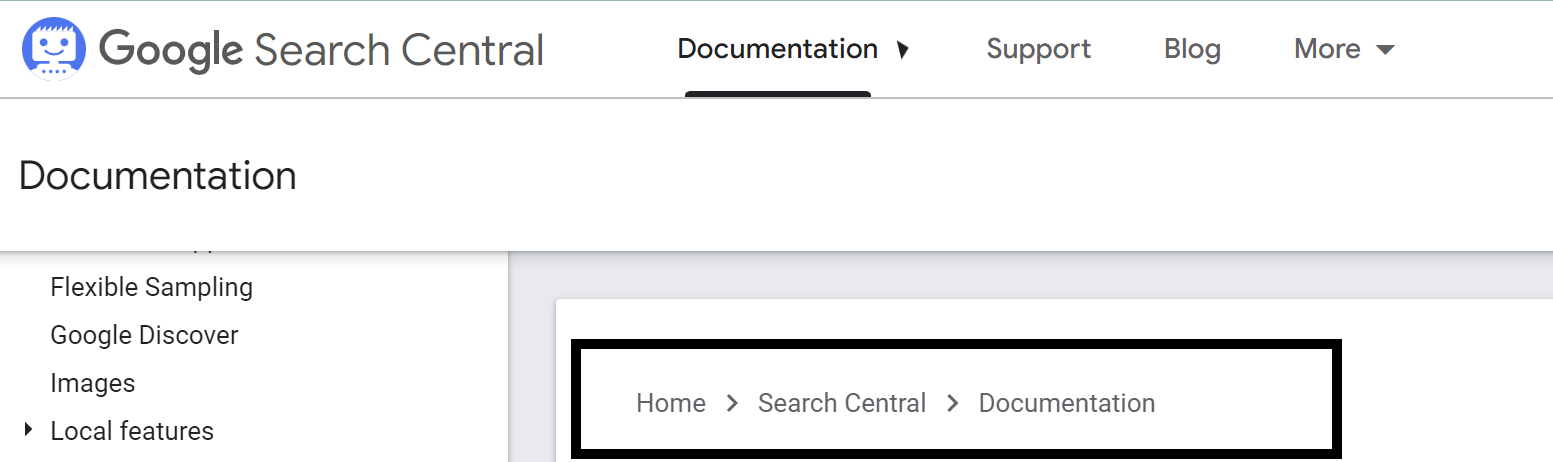Open the More menu
The image size is (1553, 462).
pyautogui.click(x=1344, y=49)
